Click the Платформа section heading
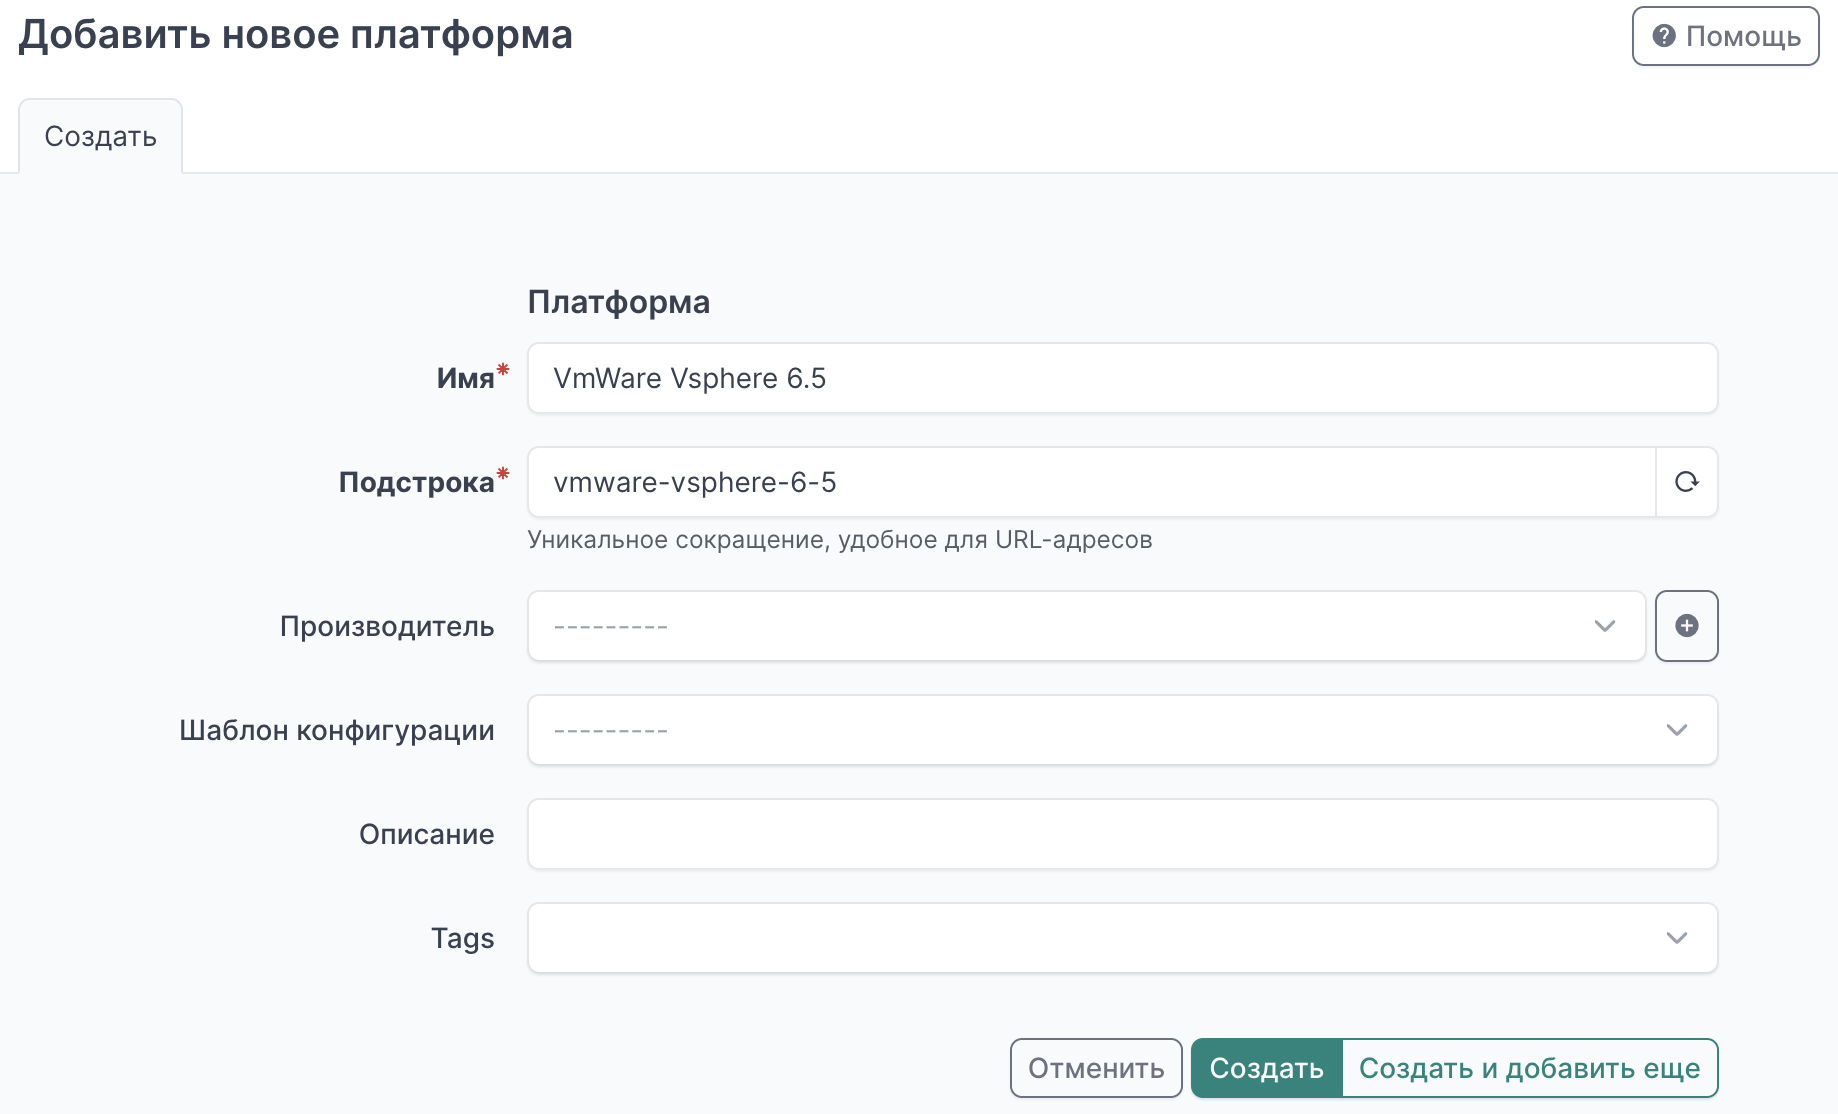1838x1114 pixels. tap(618, 302)
